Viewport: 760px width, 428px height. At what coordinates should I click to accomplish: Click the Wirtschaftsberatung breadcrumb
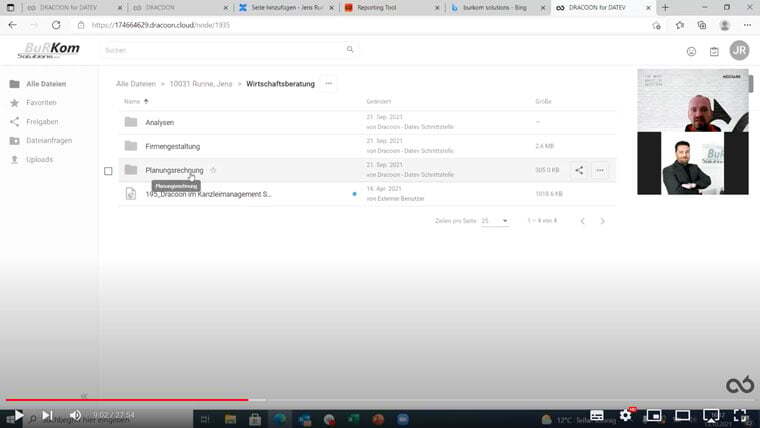tap(280, 84)
